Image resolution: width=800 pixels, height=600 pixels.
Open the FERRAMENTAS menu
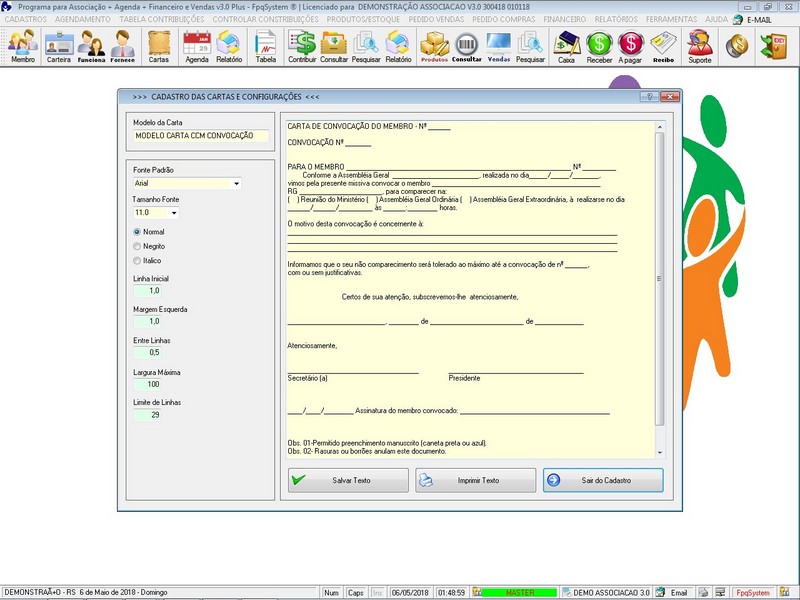click(671, 19)
